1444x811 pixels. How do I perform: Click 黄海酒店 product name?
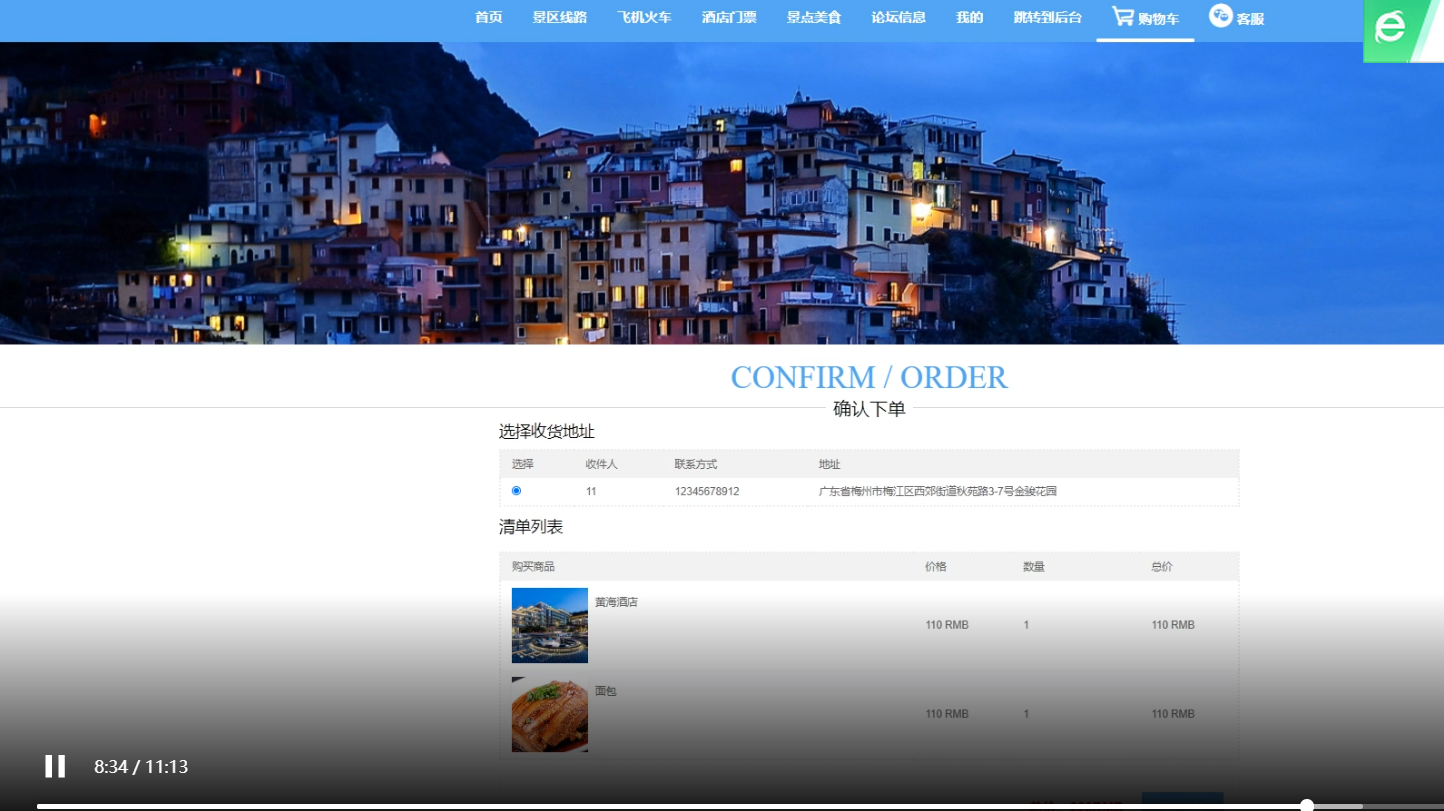click(616, 602)
